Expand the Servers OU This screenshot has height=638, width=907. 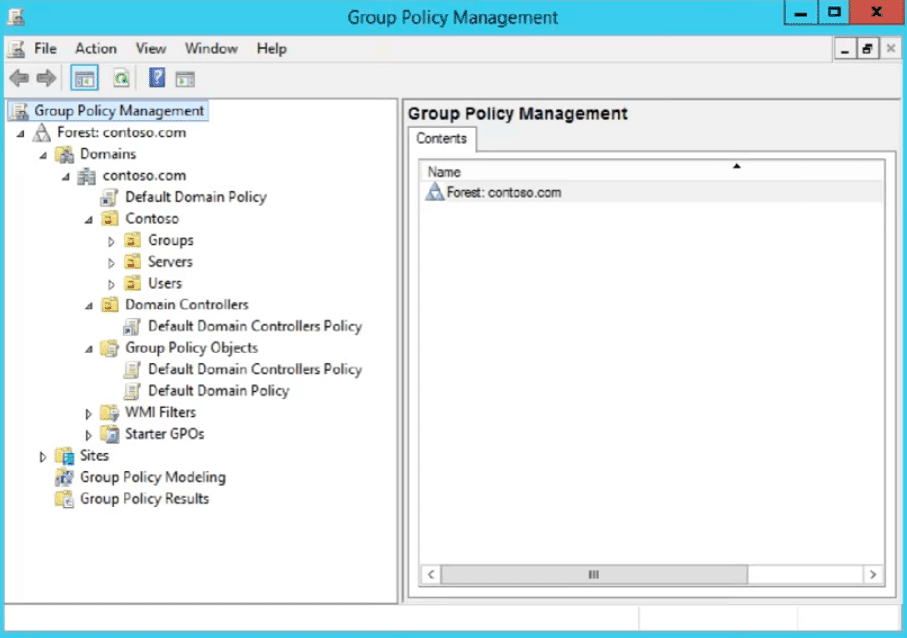[x=111, y=263]
